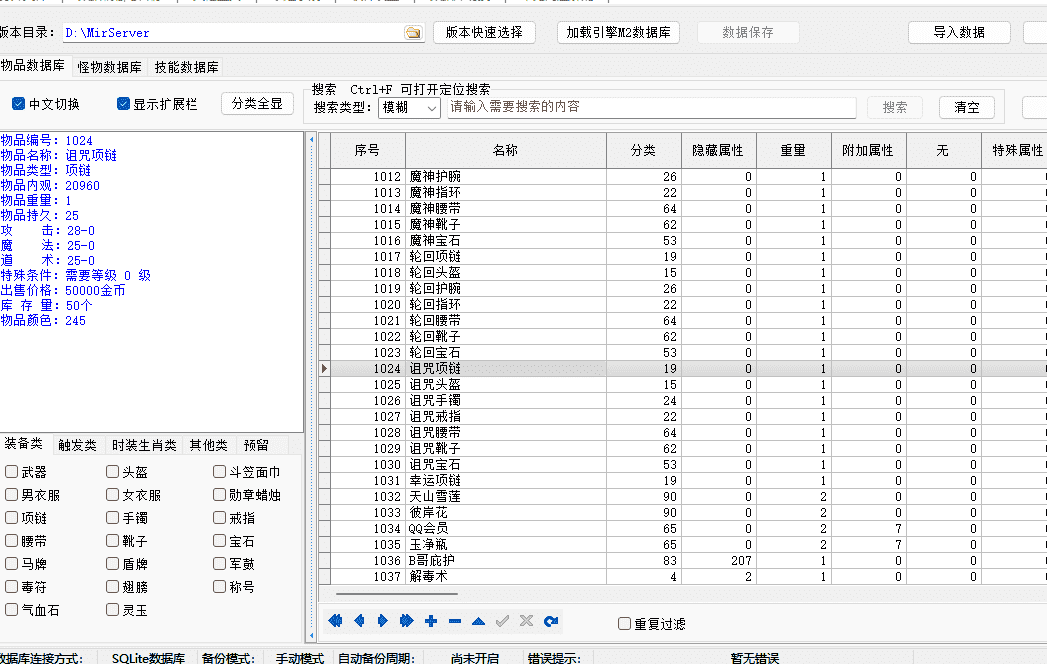The height and width of the screenshot is (664, 1047).
Task: Enable the 灵玉 checkbox
Action: coord(112,609)
